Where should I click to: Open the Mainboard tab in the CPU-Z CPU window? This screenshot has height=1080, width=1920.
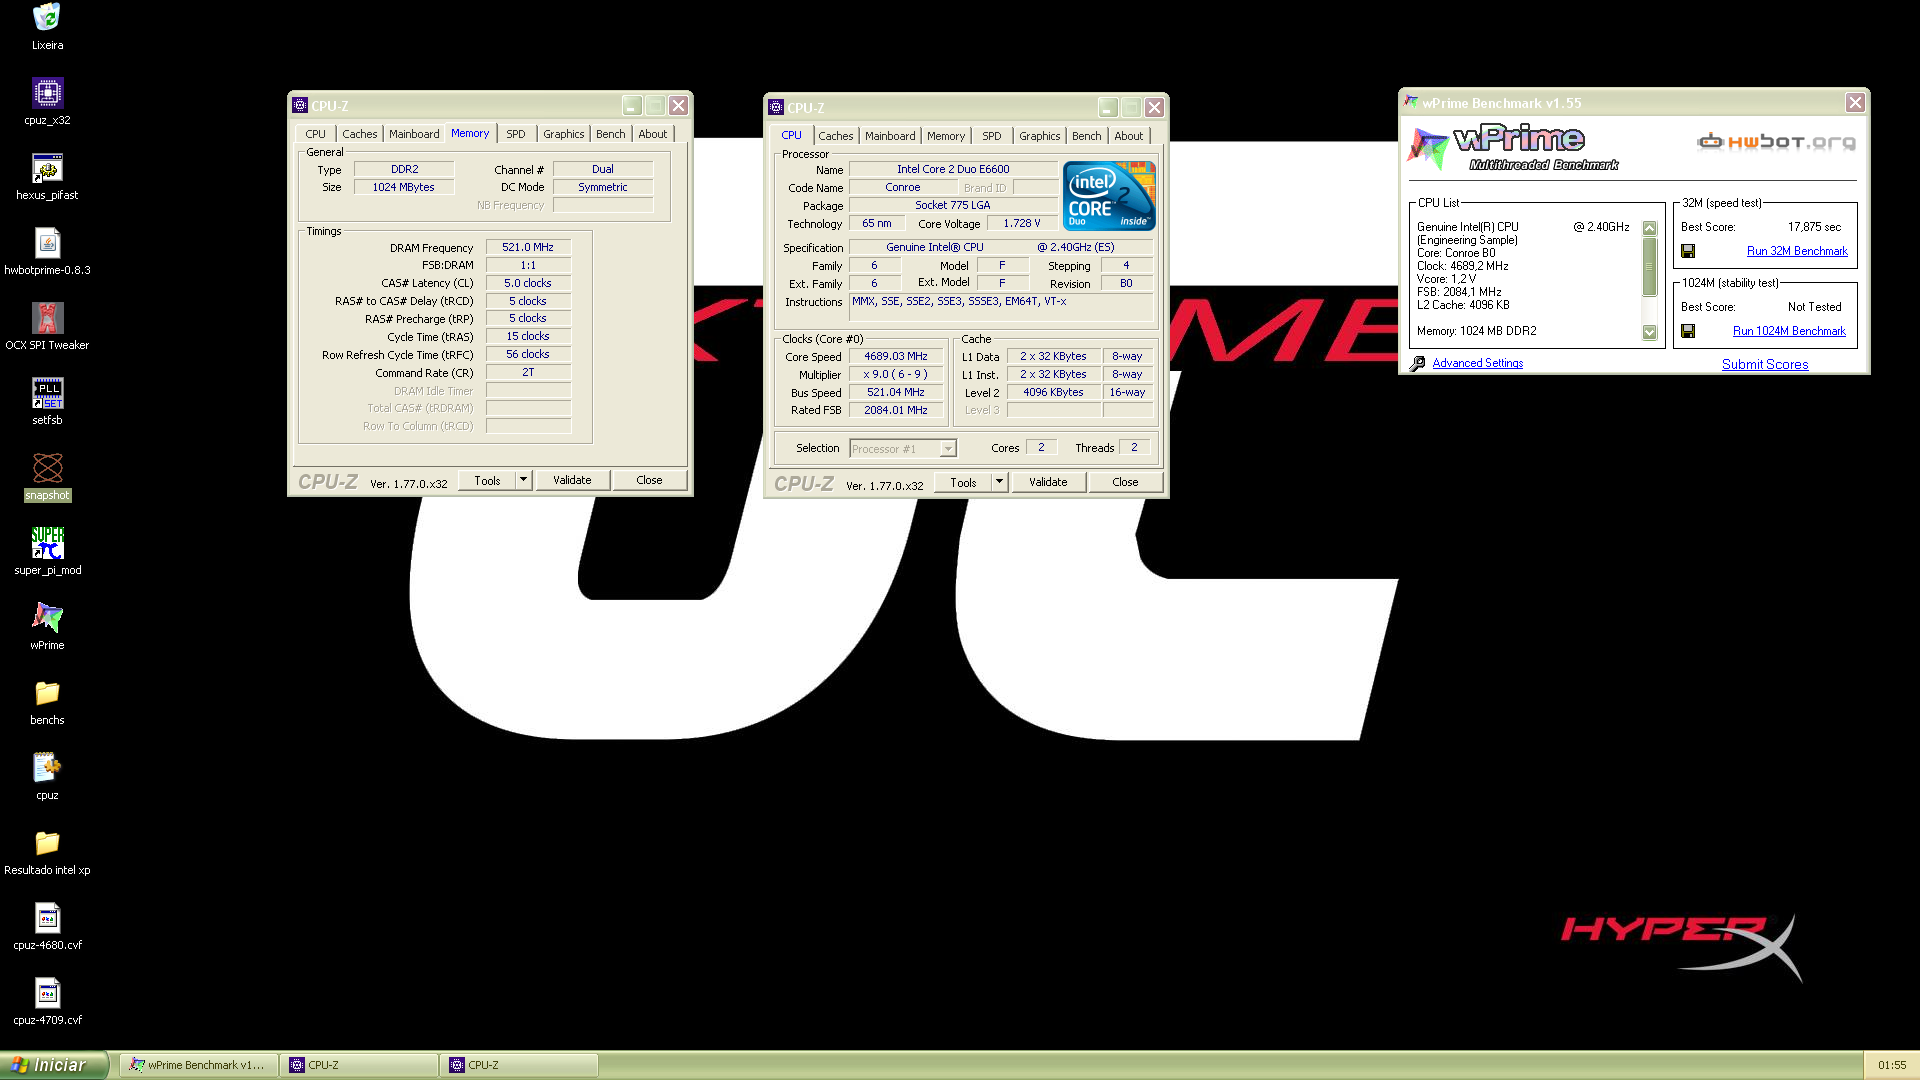[x=890, y=136]
